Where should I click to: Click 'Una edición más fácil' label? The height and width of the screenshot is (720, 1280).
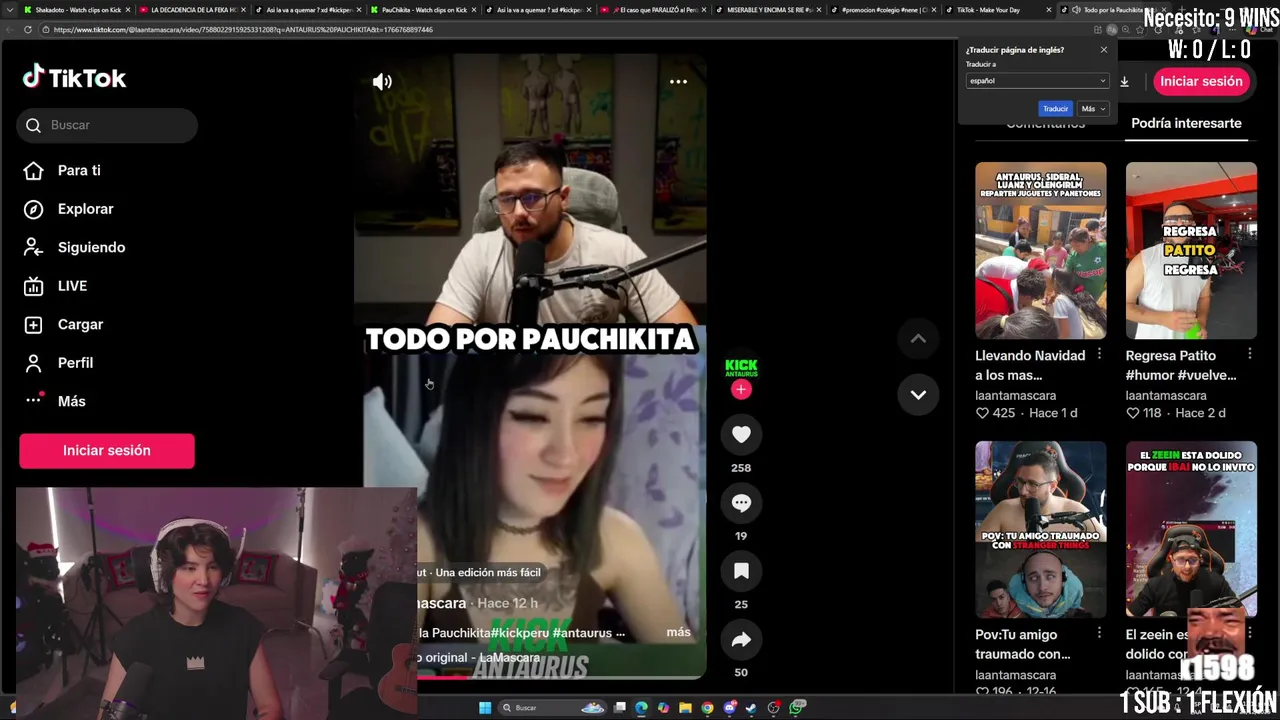coord(488,572)
